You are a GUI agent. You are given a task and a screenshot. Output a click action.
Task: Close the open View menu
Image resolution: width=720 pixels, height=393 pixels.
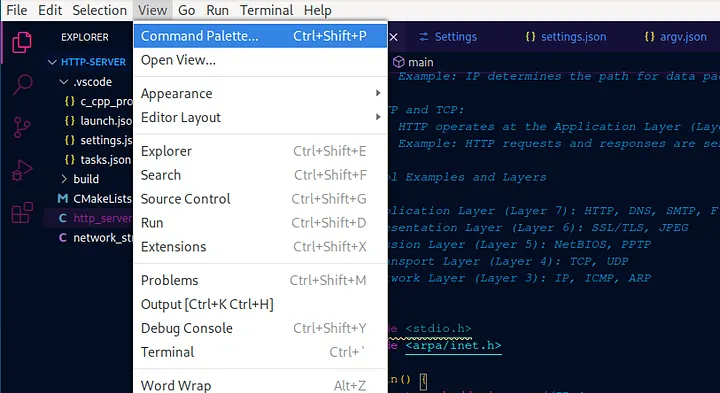coord(152,10)
